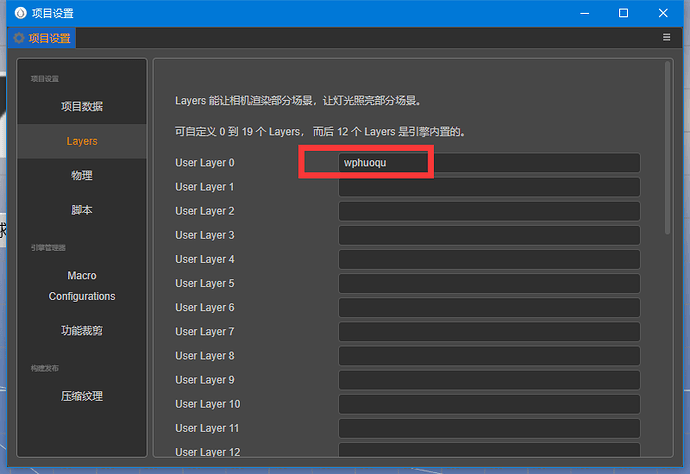This screenshot has height=474, width=690.
Task: Click the text about 19 custom Layers
Action: pyautogui.click(x=320, y=132)
